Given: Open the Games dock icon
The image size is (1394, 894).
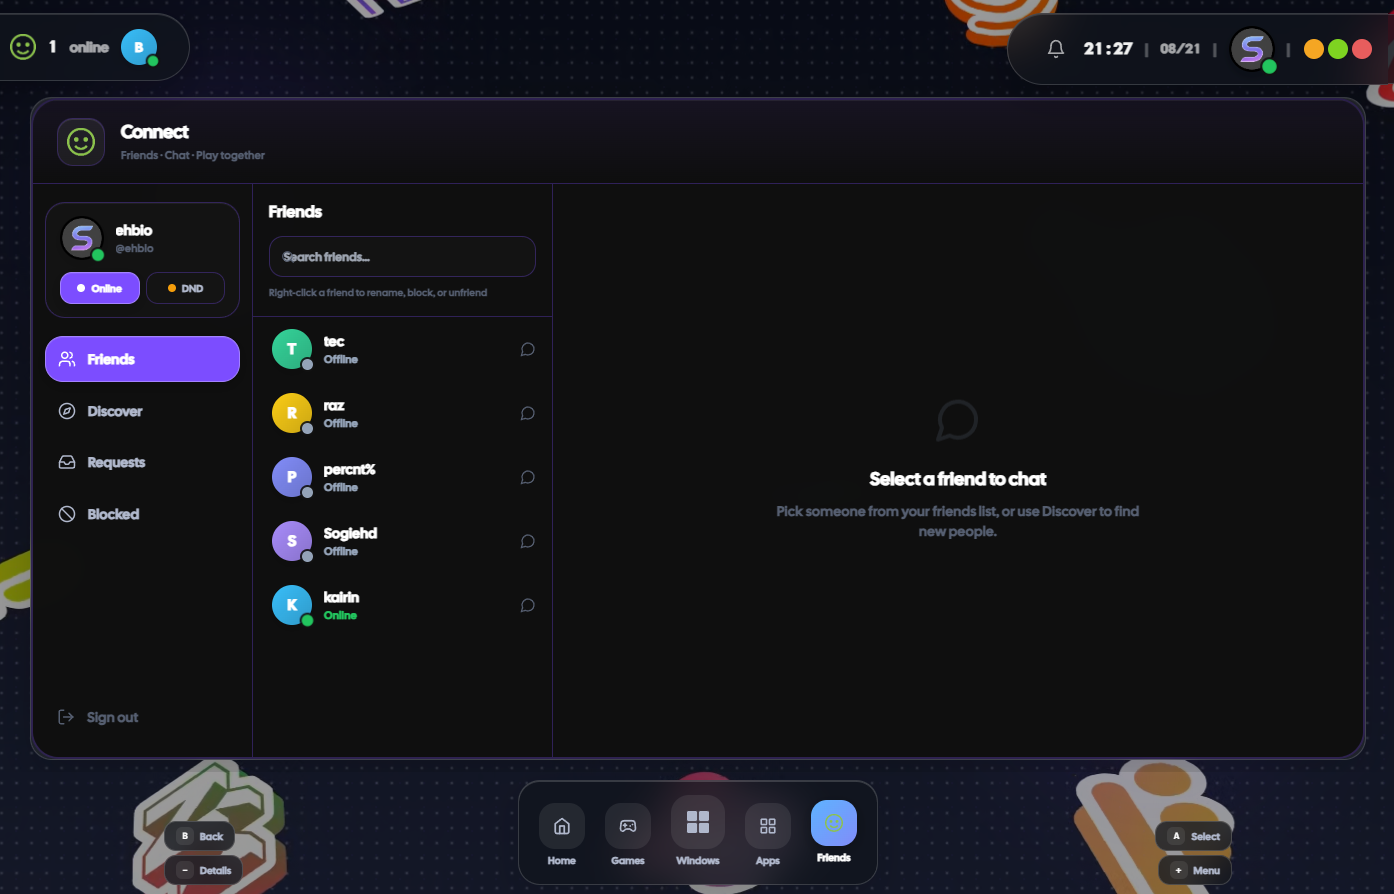Looking at the screenshot, I should click(x=628, y=826).
